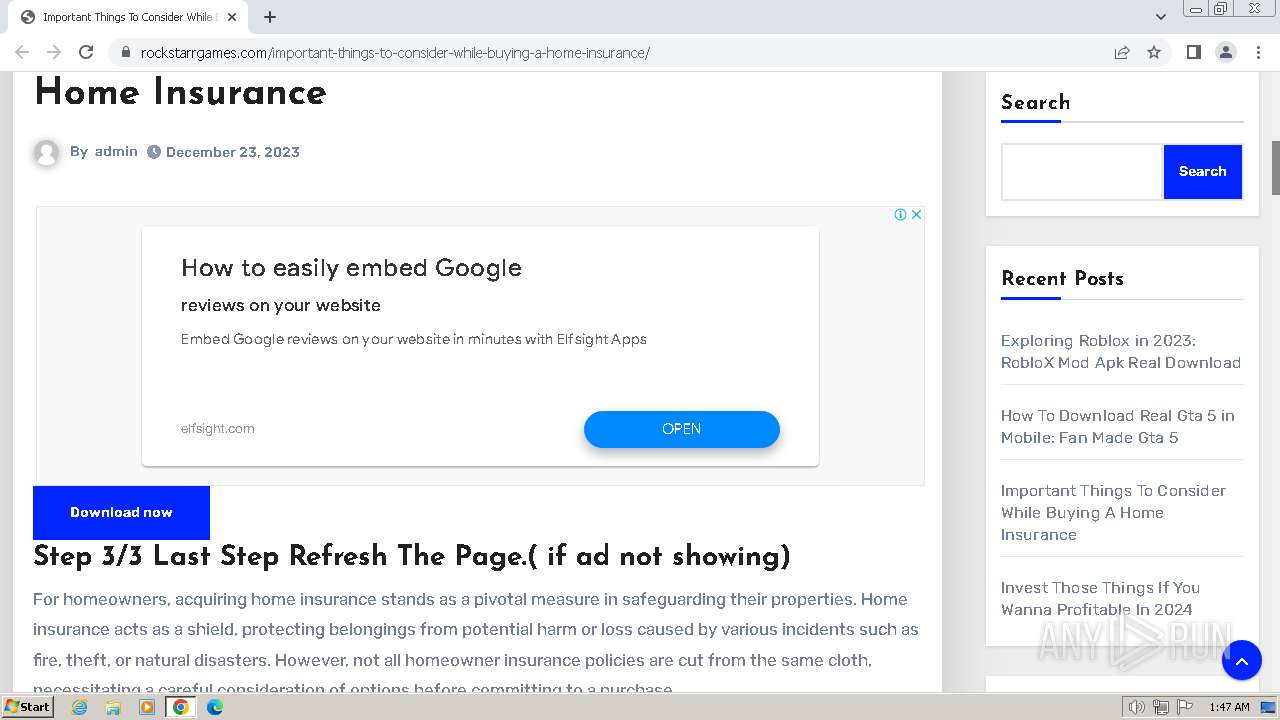1280x720 pixels.
Task: Click the ad info icon
Action: [x=900, y=214]
